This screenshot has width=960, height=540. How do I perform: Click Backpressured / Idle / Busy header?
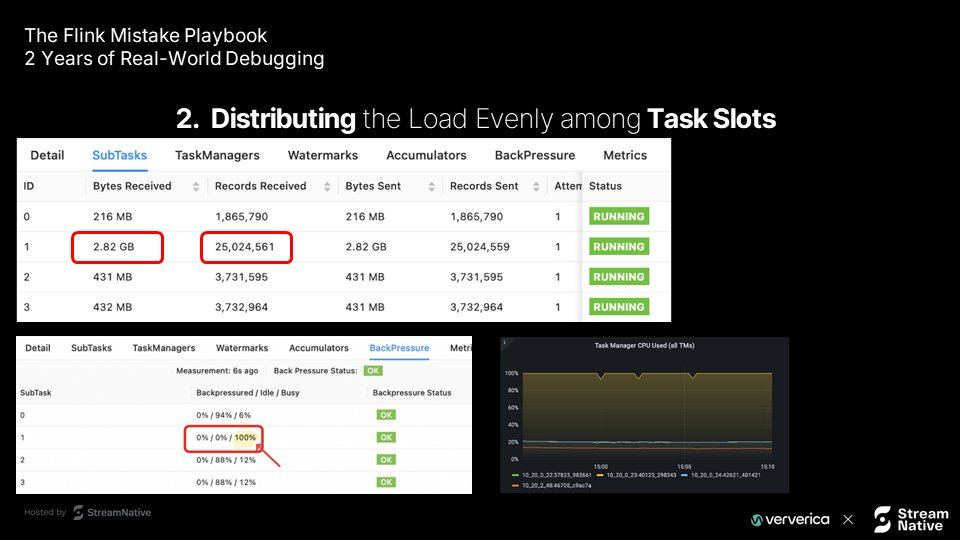(248, 393)
